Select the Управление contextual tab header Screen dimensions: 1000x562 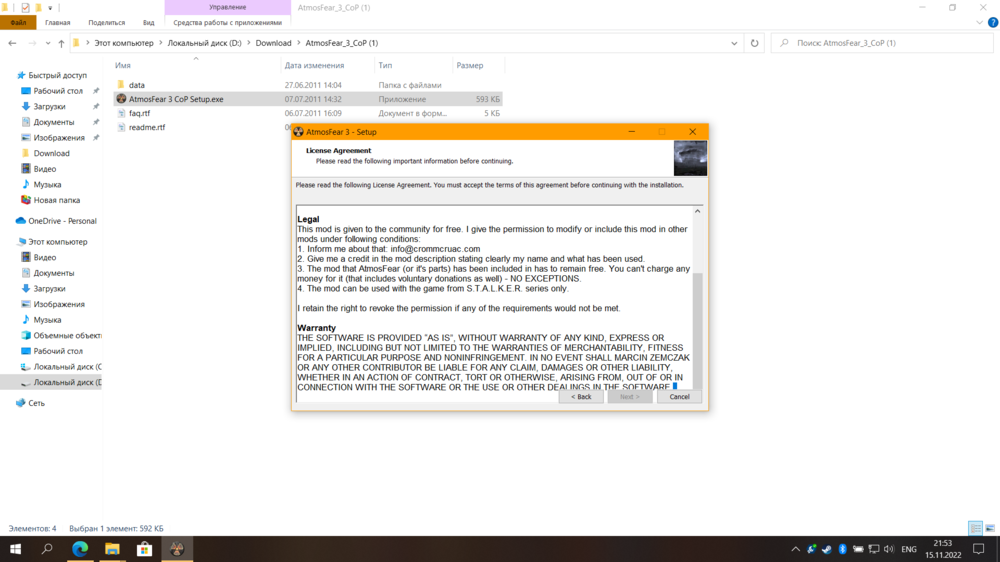(x=228, y=7)
